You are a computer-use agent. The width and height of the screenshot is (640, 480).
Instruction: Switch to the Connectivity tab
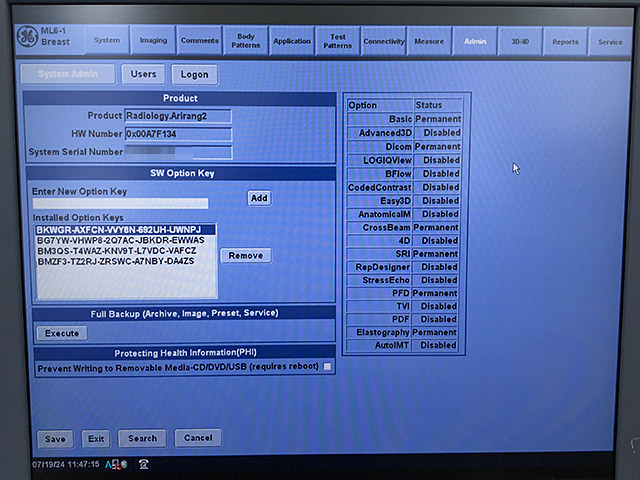pyautogui.click(x=384, y=41)
